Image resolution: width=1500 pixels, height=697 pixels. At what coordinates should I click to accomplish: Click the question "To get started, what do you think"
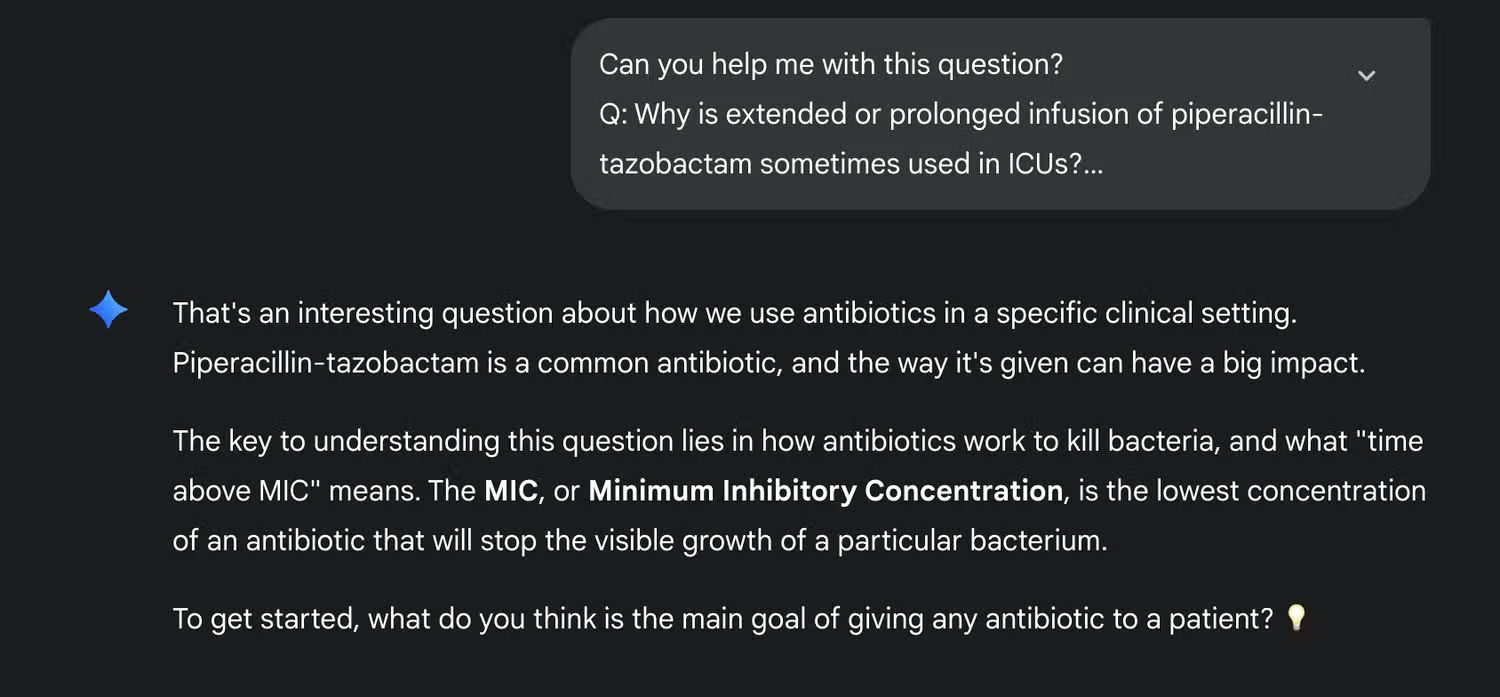coord(722,619)
